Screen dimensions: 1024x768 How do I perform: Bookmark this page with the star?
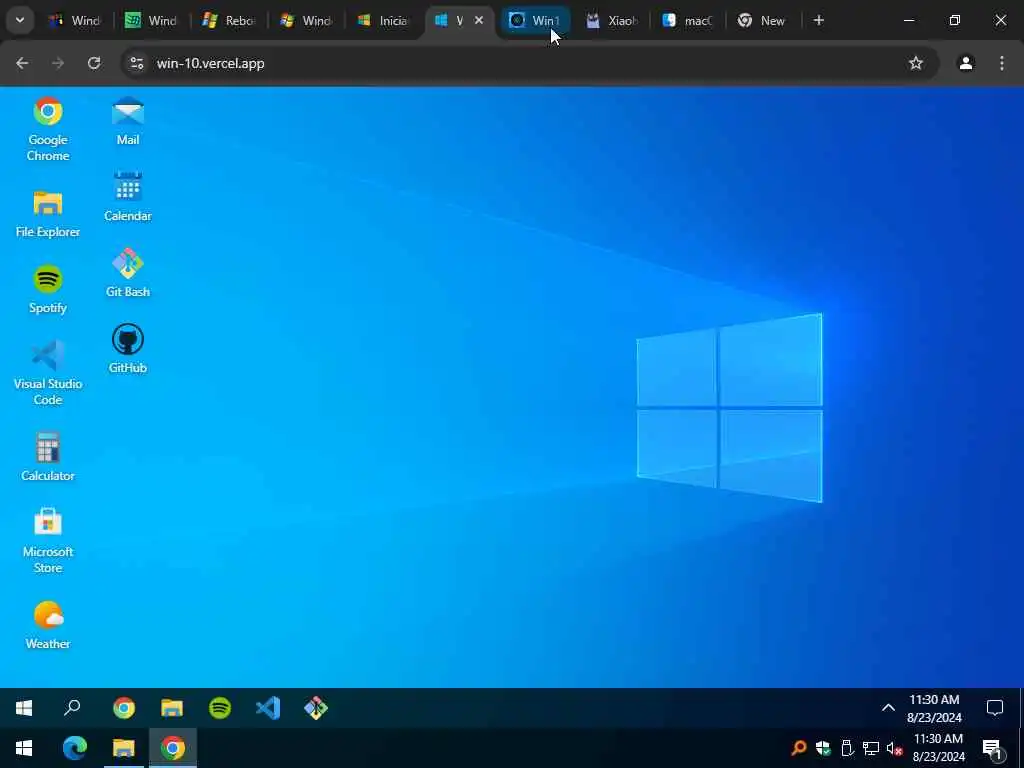click(x=916, y=63)
